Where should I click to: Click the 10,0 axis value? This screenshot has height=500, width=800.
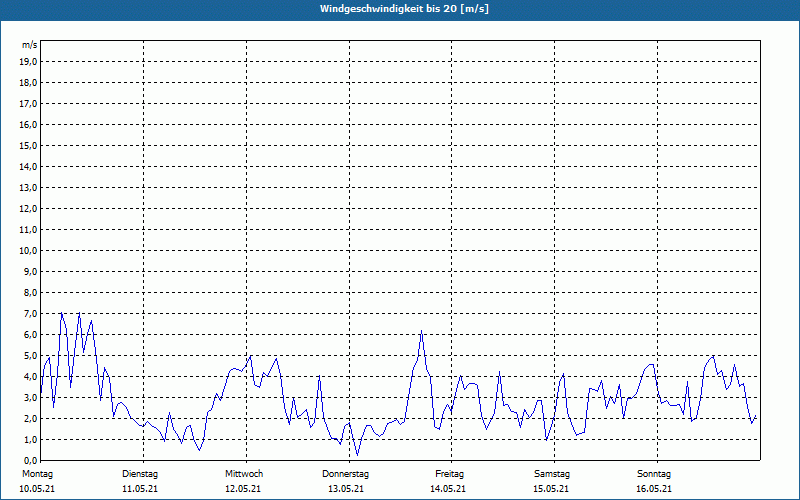coord(28,251)
